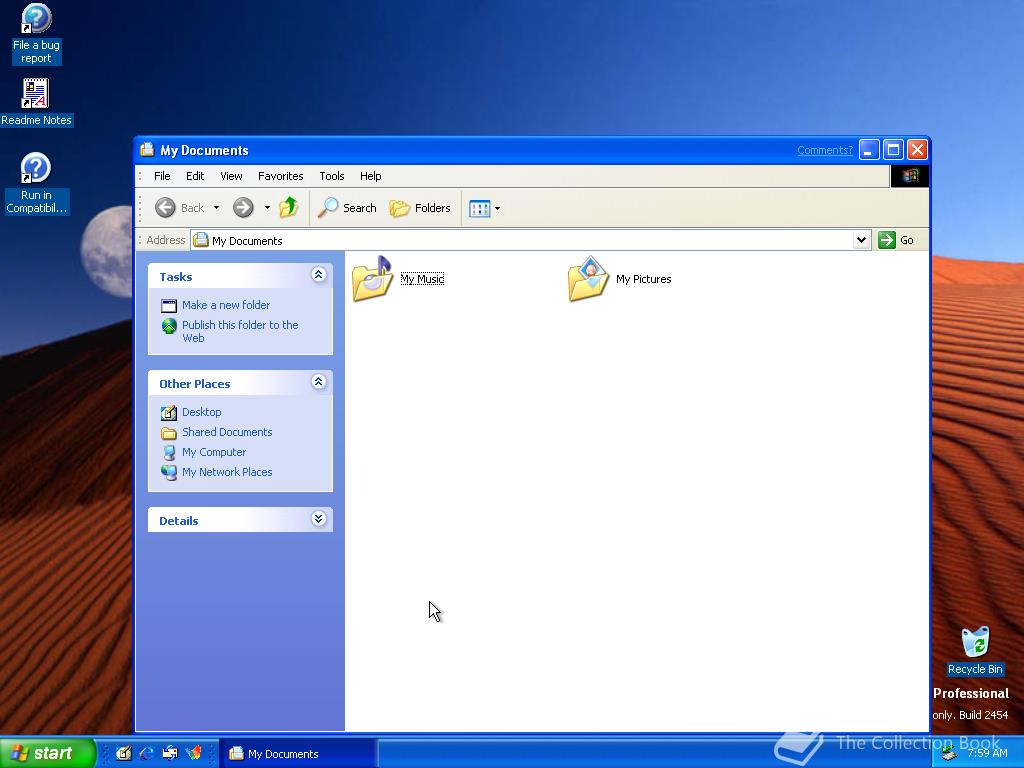
Task: Click the Shared Documents link
Action: click(x=227, y=432)
